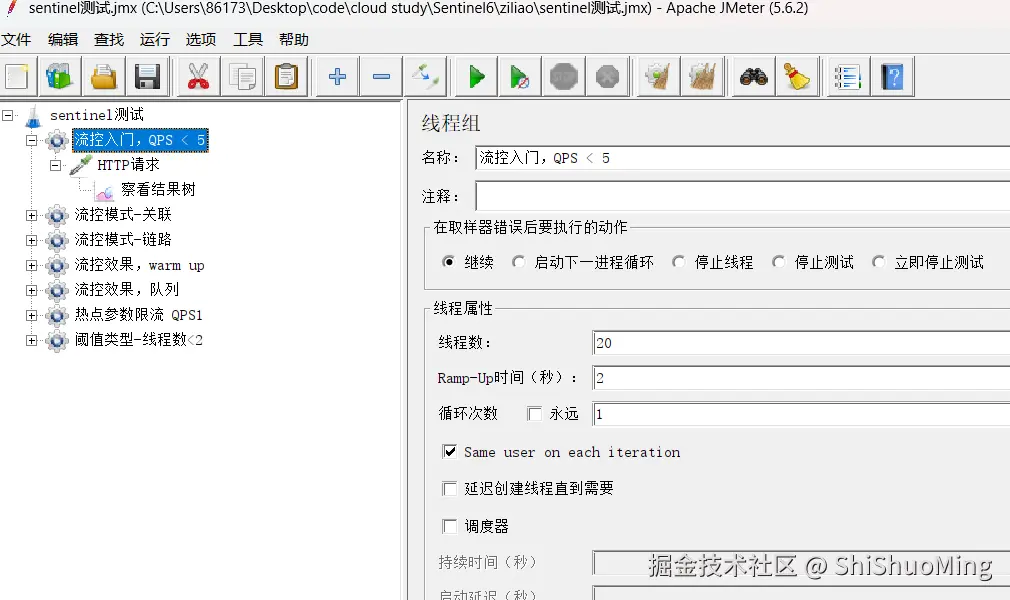Image resolution: width=1010 pixels, height=600 pixels.
Task: Click the grey Stop icon
Action: pos(564,77)
